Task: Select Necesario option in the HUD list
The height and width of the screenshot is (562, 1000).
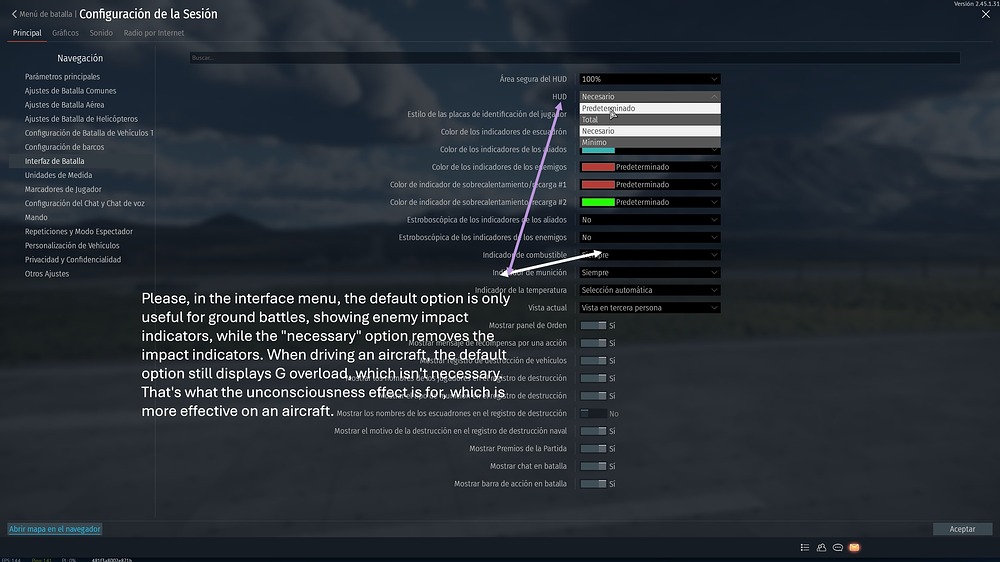Action: click(x=650, y=131)
